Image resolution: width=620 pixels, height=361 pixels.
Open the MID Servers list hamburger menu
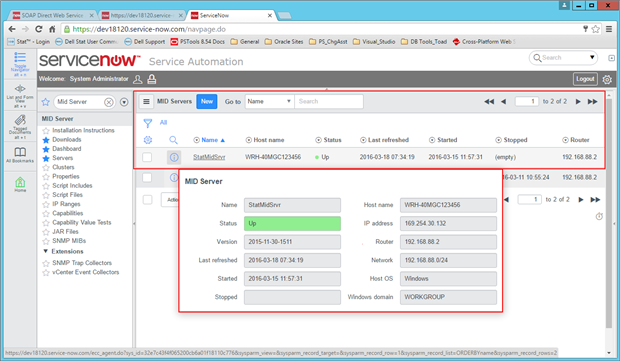[x=146, y=102]
